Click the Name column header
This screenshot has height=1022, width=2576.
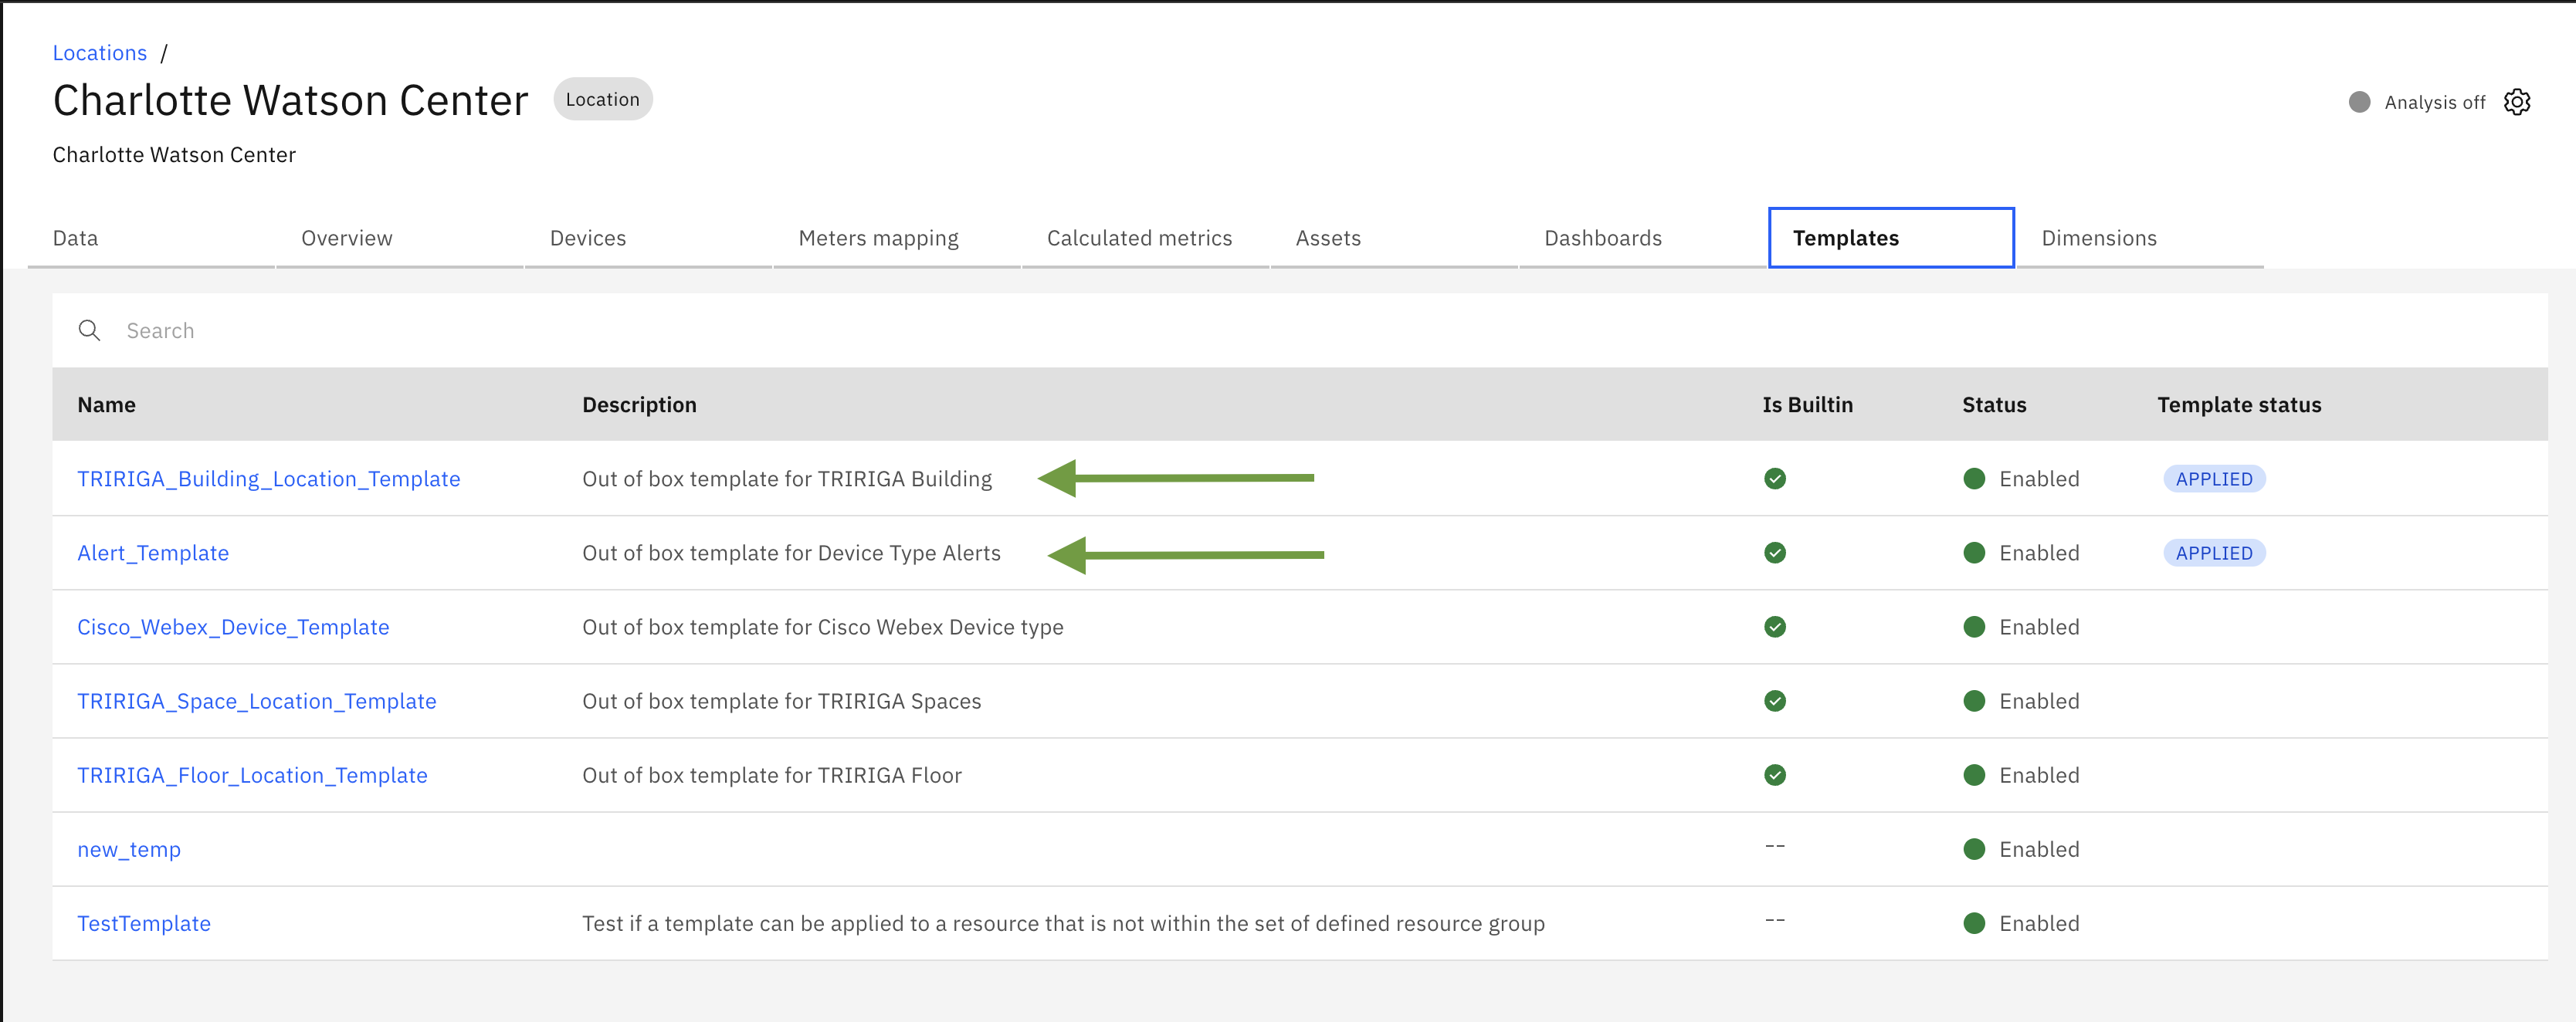107,405
